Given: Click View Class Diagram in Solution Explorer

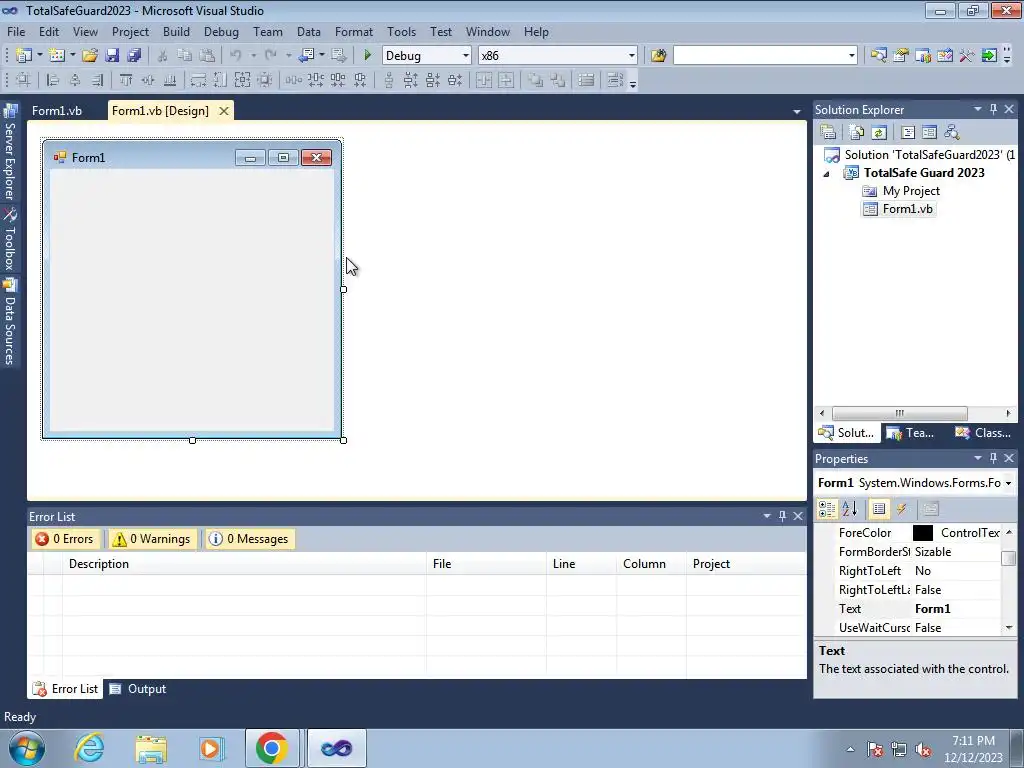Looking at the screenshot, I should click(x=952, y=132).
